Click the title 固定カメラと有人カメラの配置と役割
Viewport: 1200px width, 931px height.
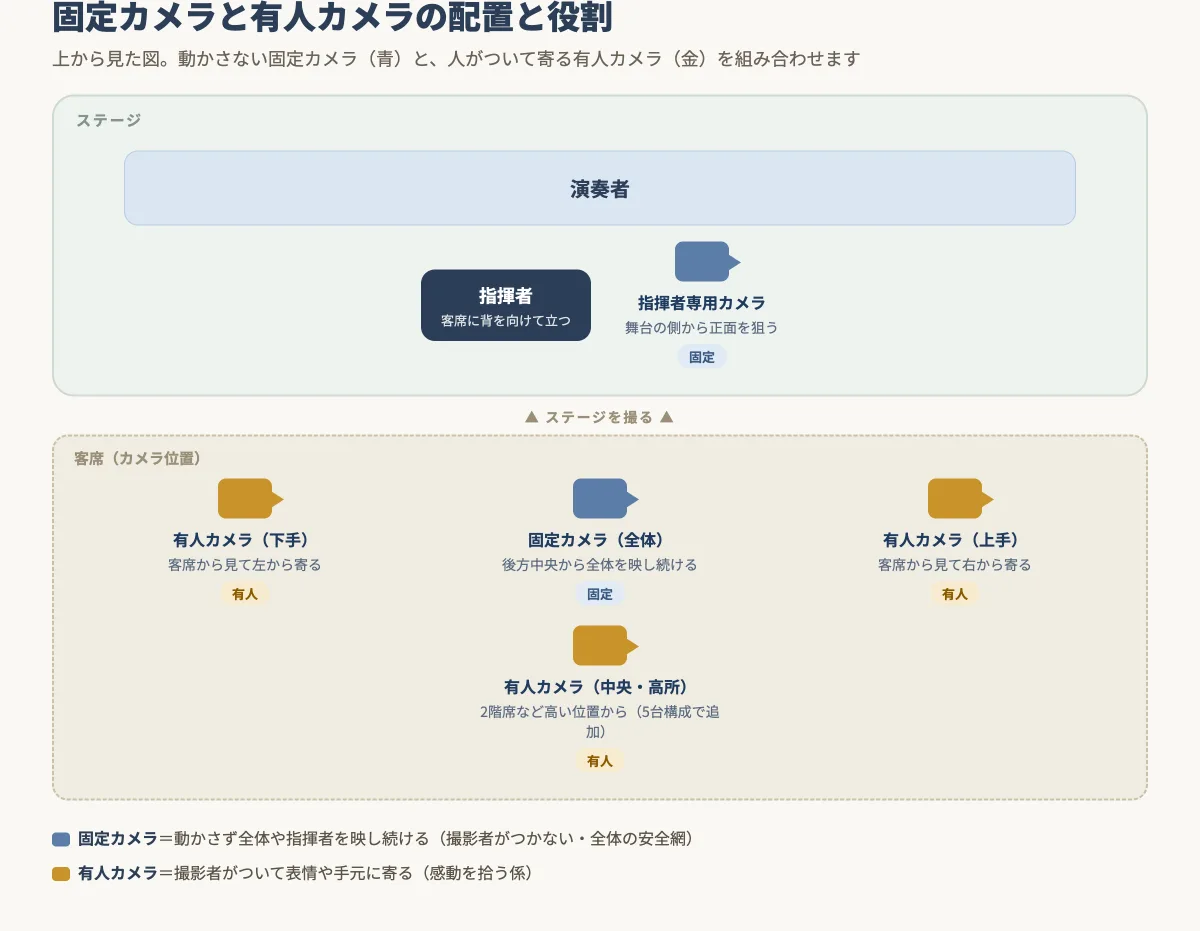click(x=333, y=17)
